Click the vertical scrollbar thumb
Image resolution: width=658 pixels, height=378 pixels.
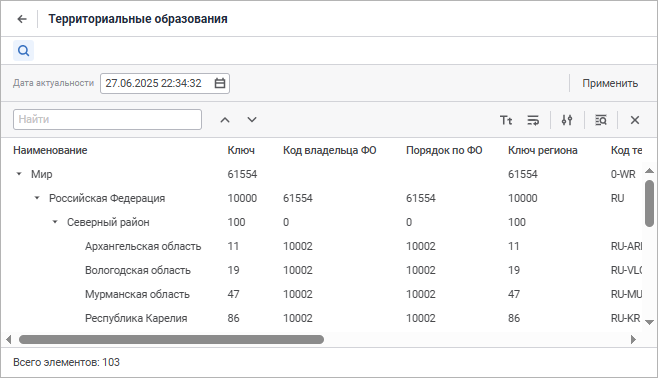[649, 203]
